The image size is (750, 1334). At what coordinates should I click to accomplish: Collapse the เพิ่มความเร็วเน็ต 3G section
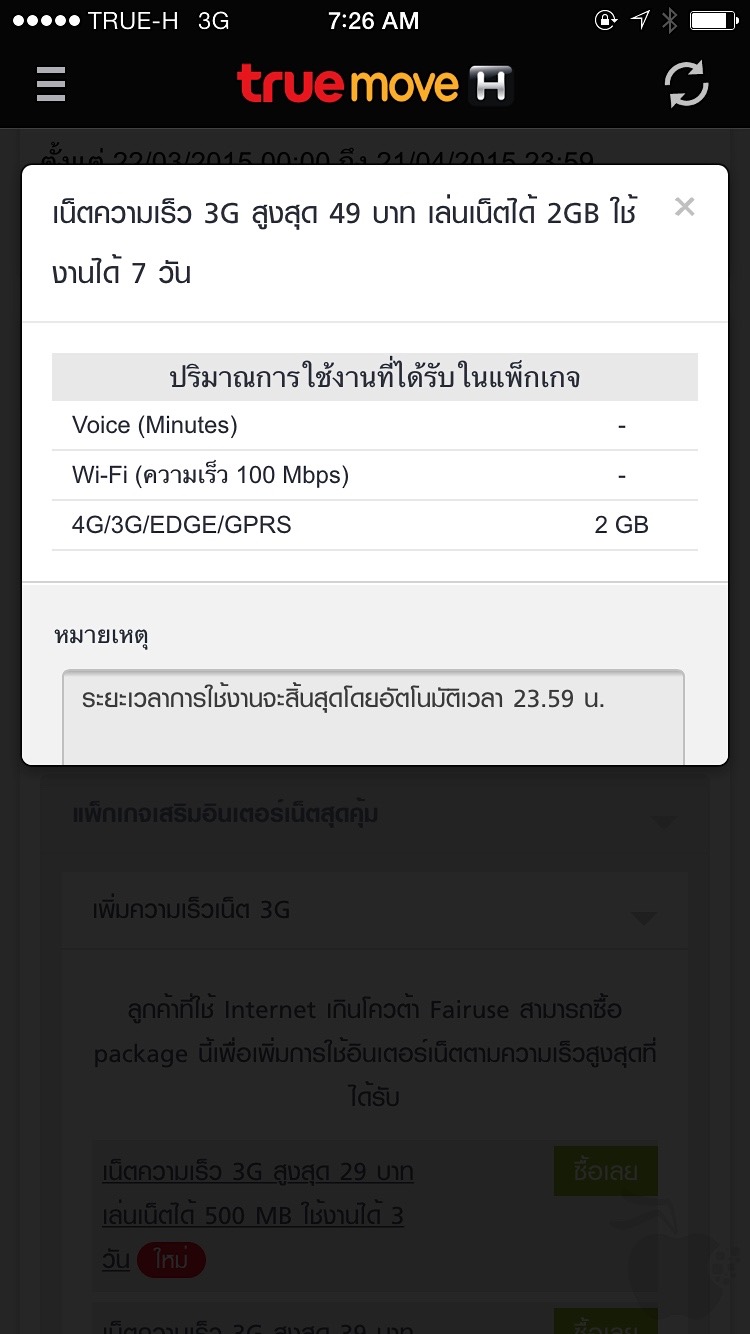pos(374,910)
